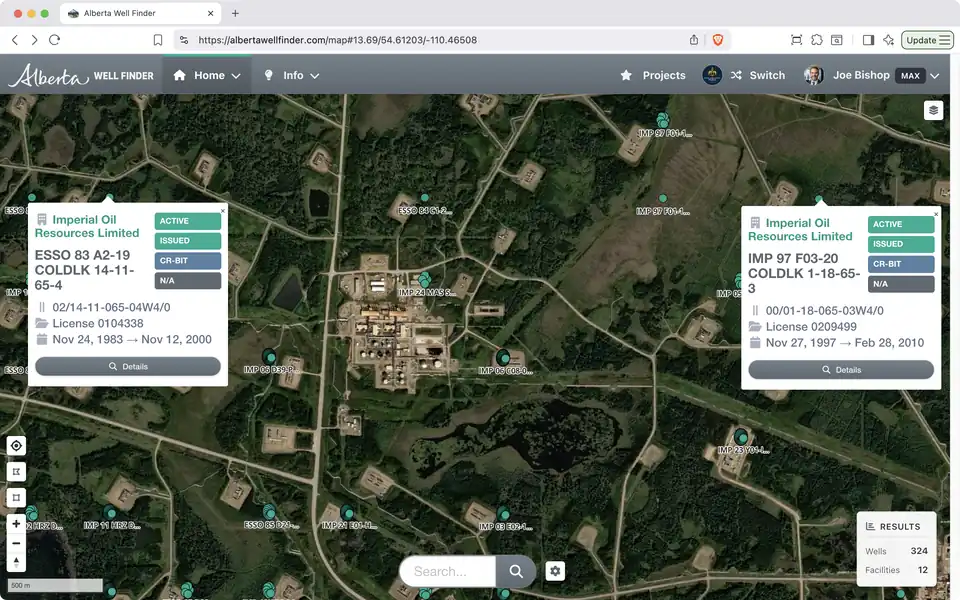This screenshot has height=600, width=960.
Task: Expand the Home menu chevron
Action: tap(236, 76)
